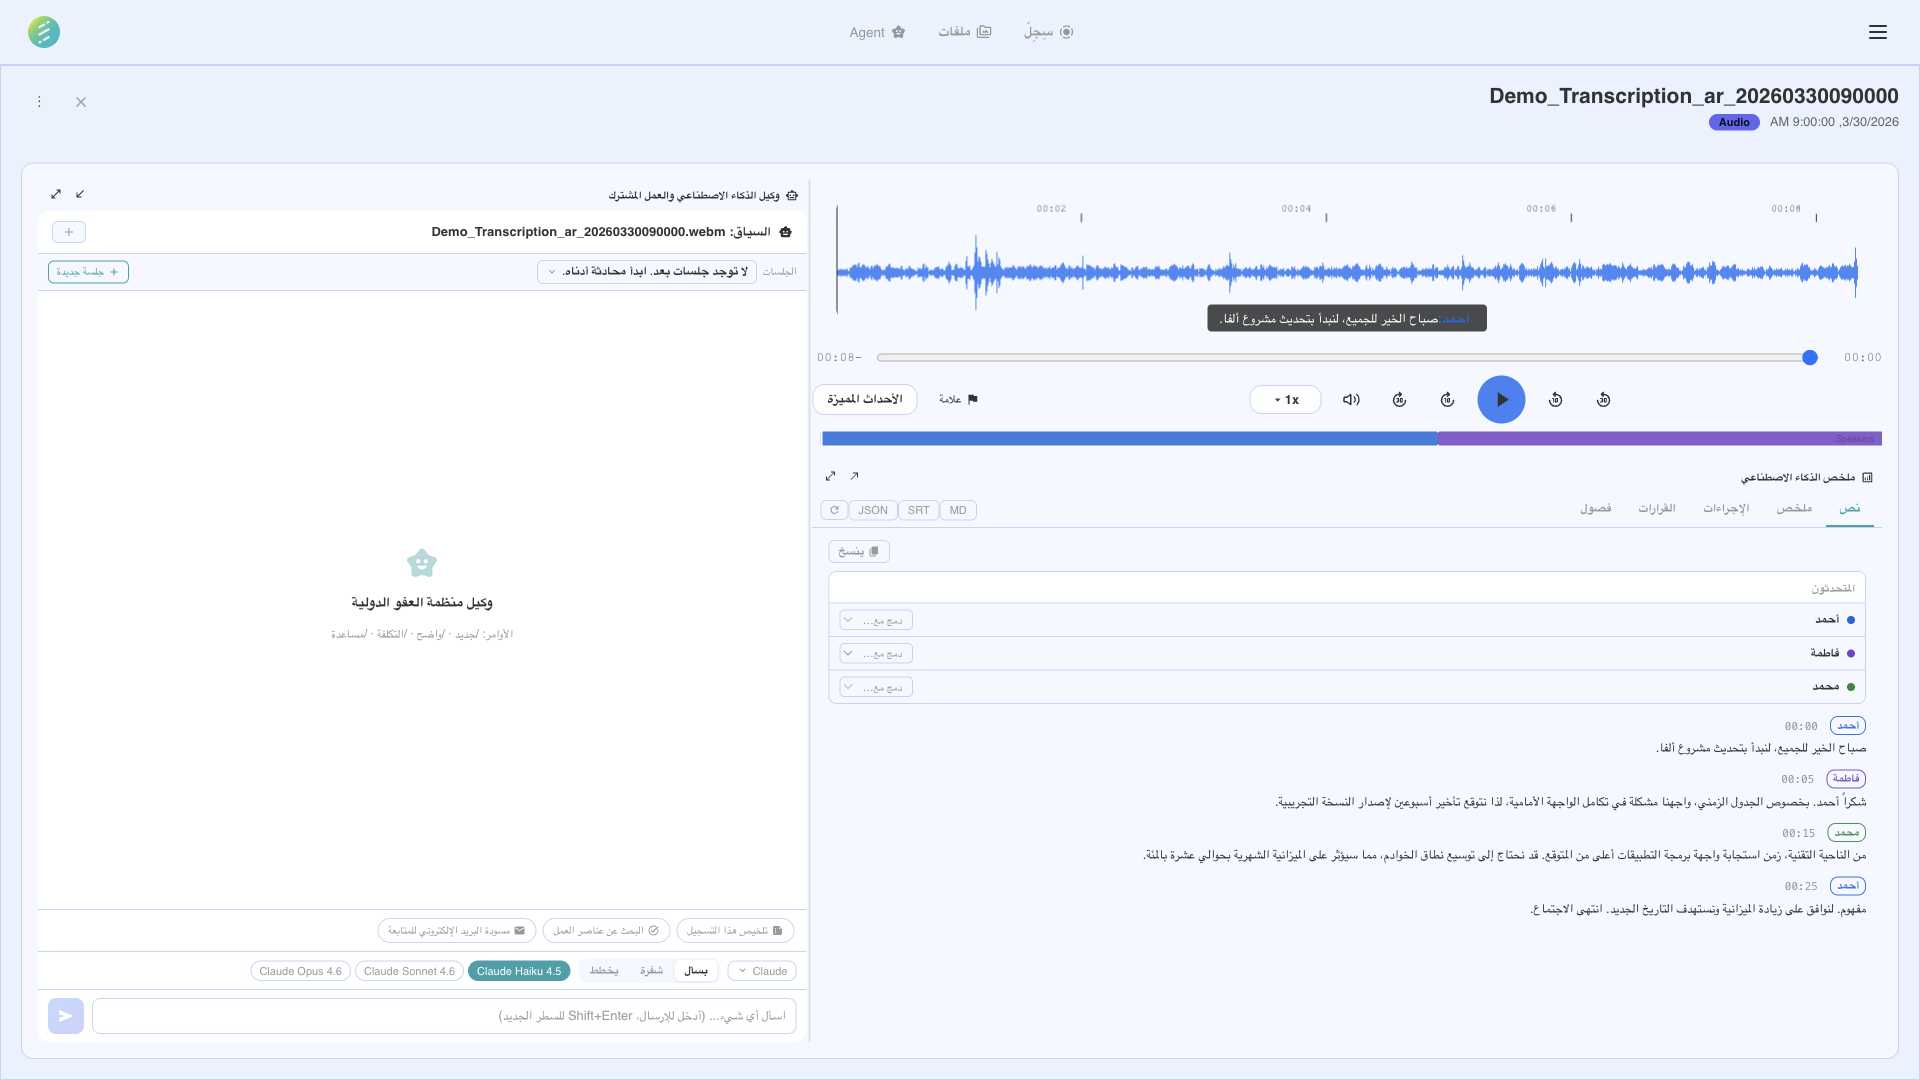Open the volume control icon
The height and width of the screenshot is (1080, 1920).
1350,399
